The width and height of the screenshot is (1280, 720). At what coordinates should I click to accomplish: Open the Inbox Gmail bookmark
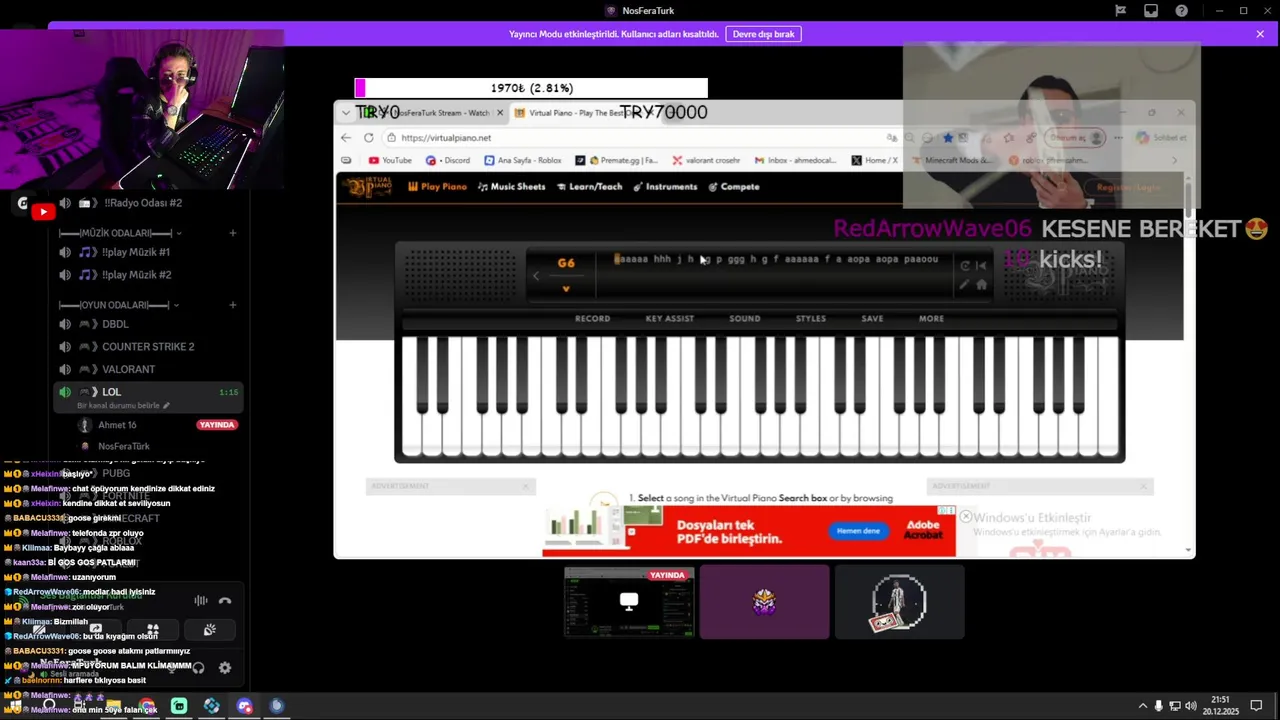[x=796, y=160]
